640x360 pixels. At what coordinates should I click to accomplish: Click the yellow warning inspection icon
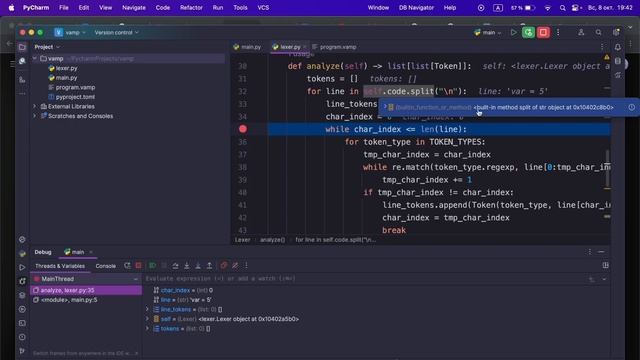[607, 57]
